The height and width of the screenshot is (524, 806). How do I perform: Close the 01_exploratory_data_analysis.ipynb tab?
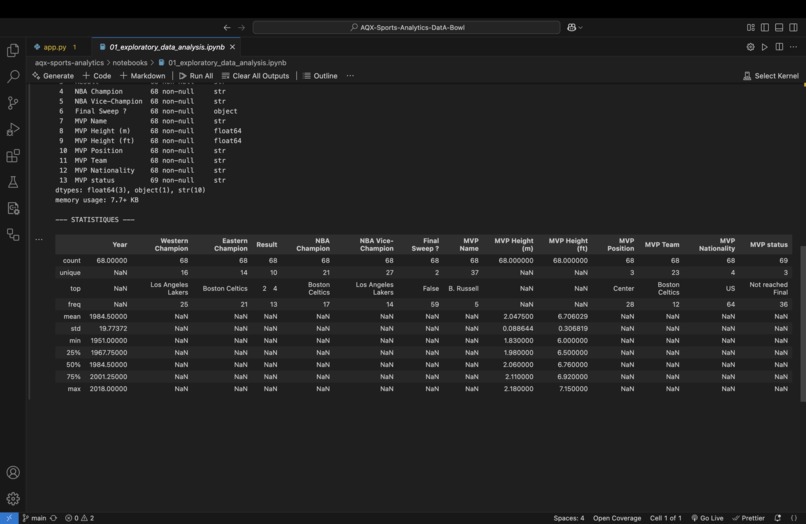click(232, 47)
